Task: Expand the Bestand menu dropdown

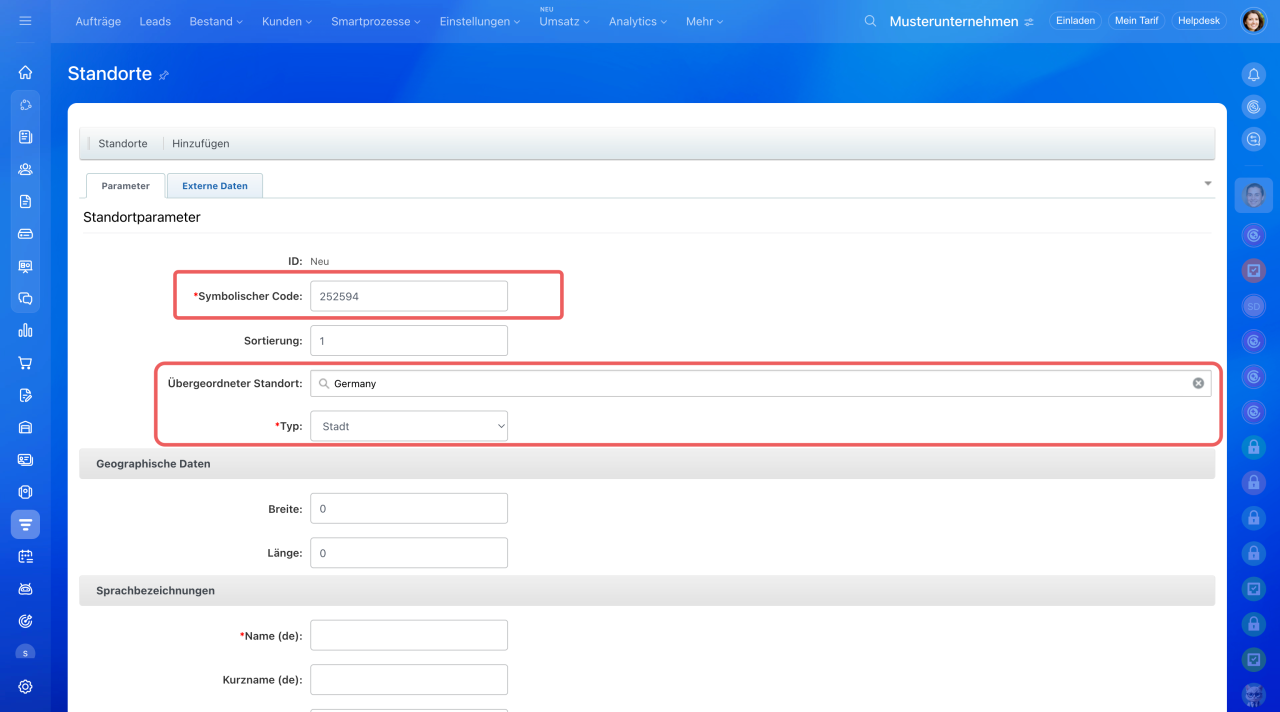Action: (215, 21)
